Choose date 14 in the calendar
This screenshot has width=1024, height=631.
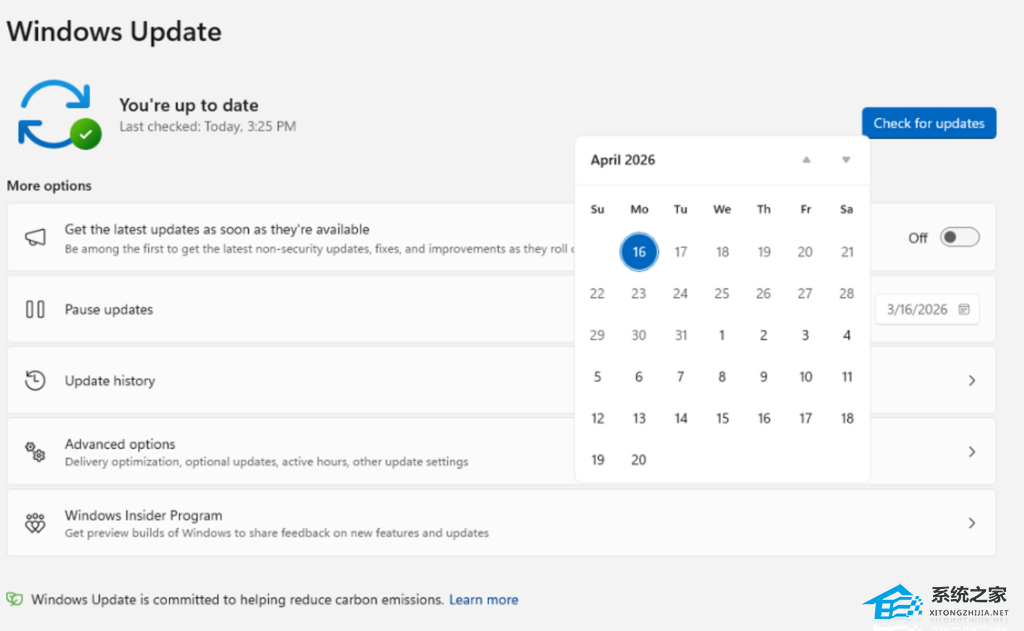[680, 418]
